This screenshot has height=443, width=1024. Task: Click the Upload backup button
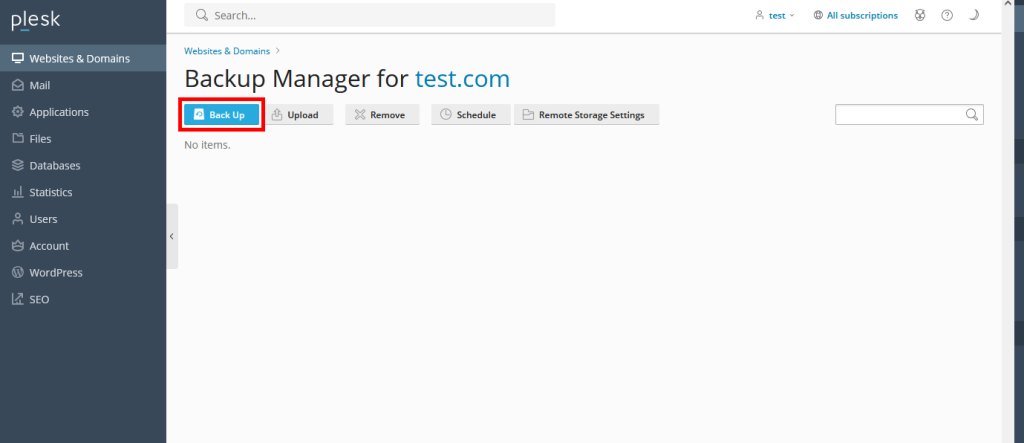(x=295, y=115)
